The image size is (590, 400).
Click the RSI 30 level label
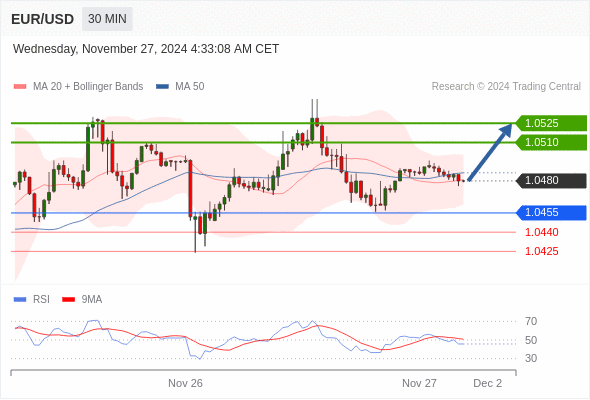click(531, 358)
